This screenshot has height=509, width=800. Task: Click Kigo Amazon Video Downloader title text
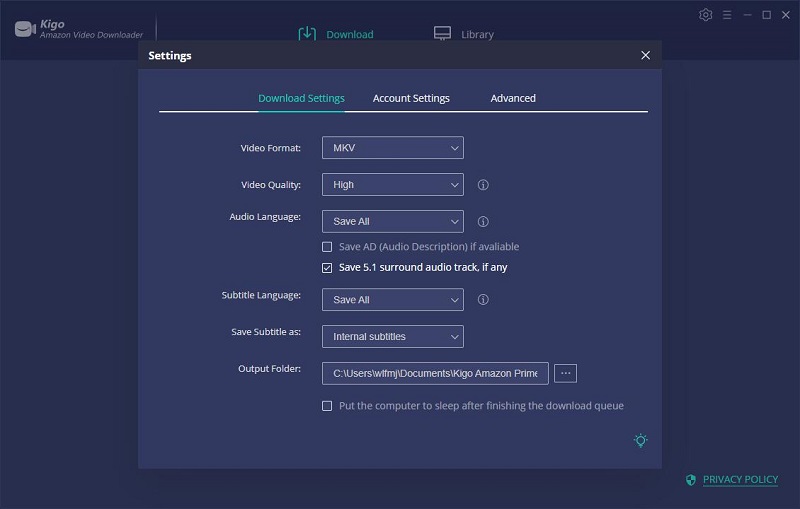(x=91, y=29)
